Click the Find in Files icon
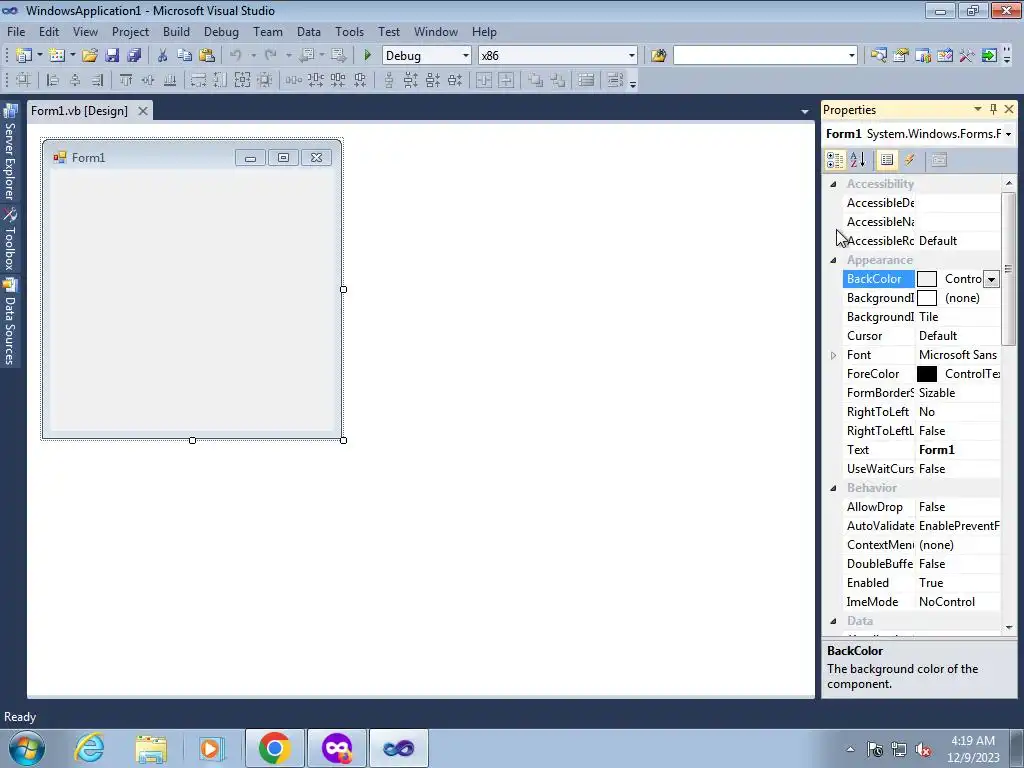This screenshot has width=1024, height=768. tap(658, 56)
